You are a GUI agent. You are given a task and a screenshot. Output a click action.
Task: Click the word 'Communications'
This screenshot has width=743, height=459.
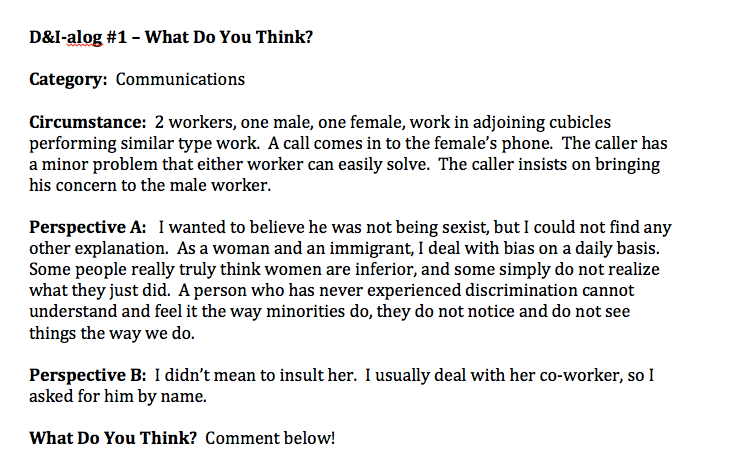(180, 79)
